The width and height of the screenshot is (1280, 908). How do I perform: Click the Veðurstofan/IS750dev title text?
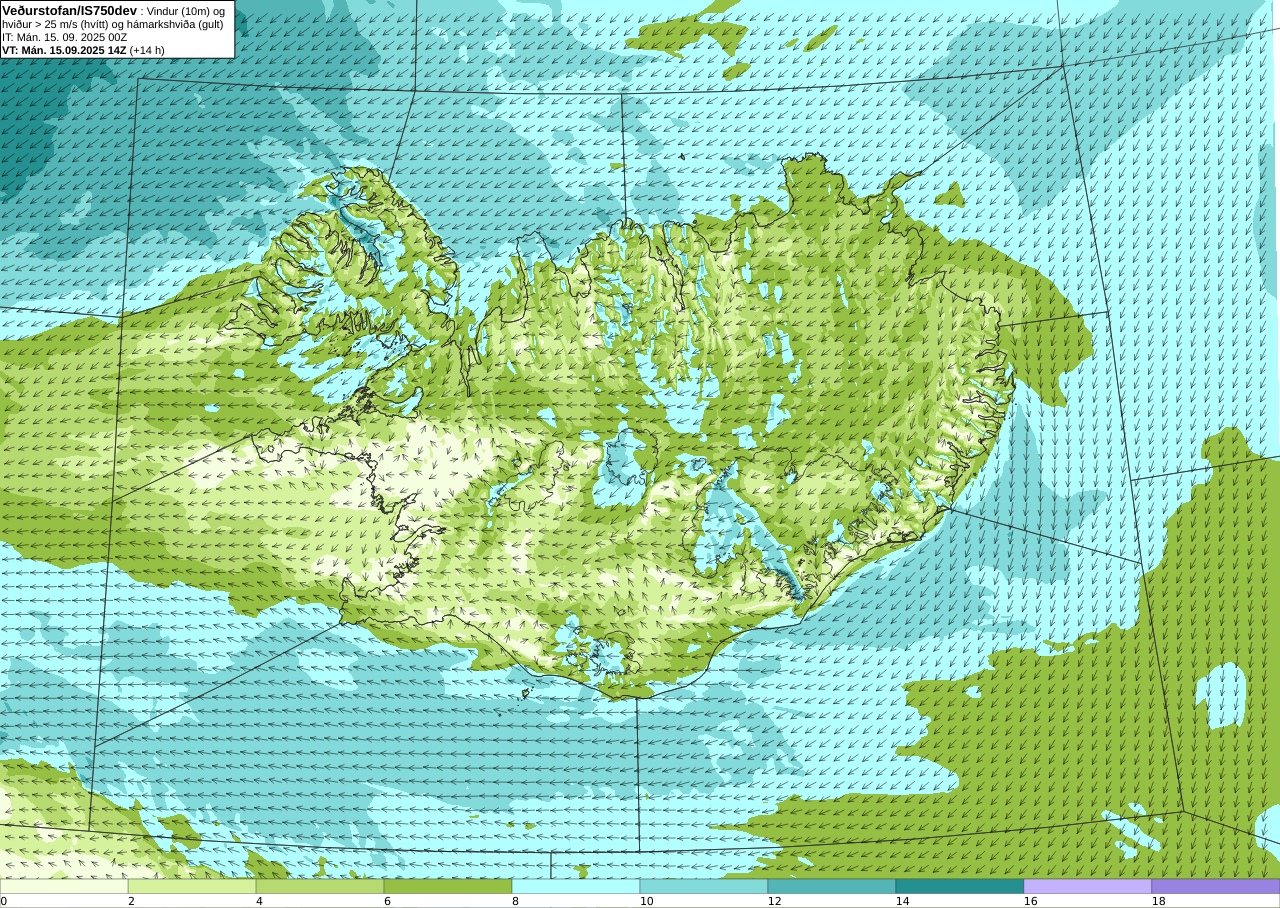tap(70, 11)
